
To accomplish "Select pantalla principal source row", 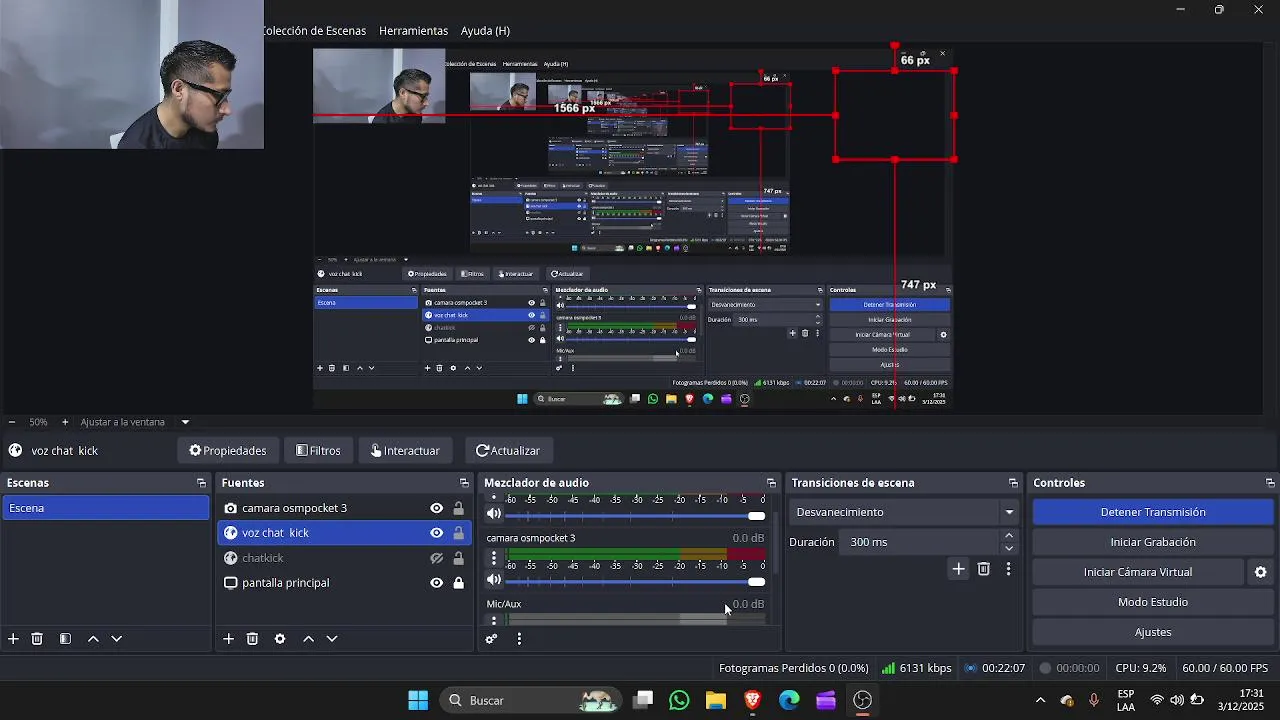I will [x=345, y=583].
